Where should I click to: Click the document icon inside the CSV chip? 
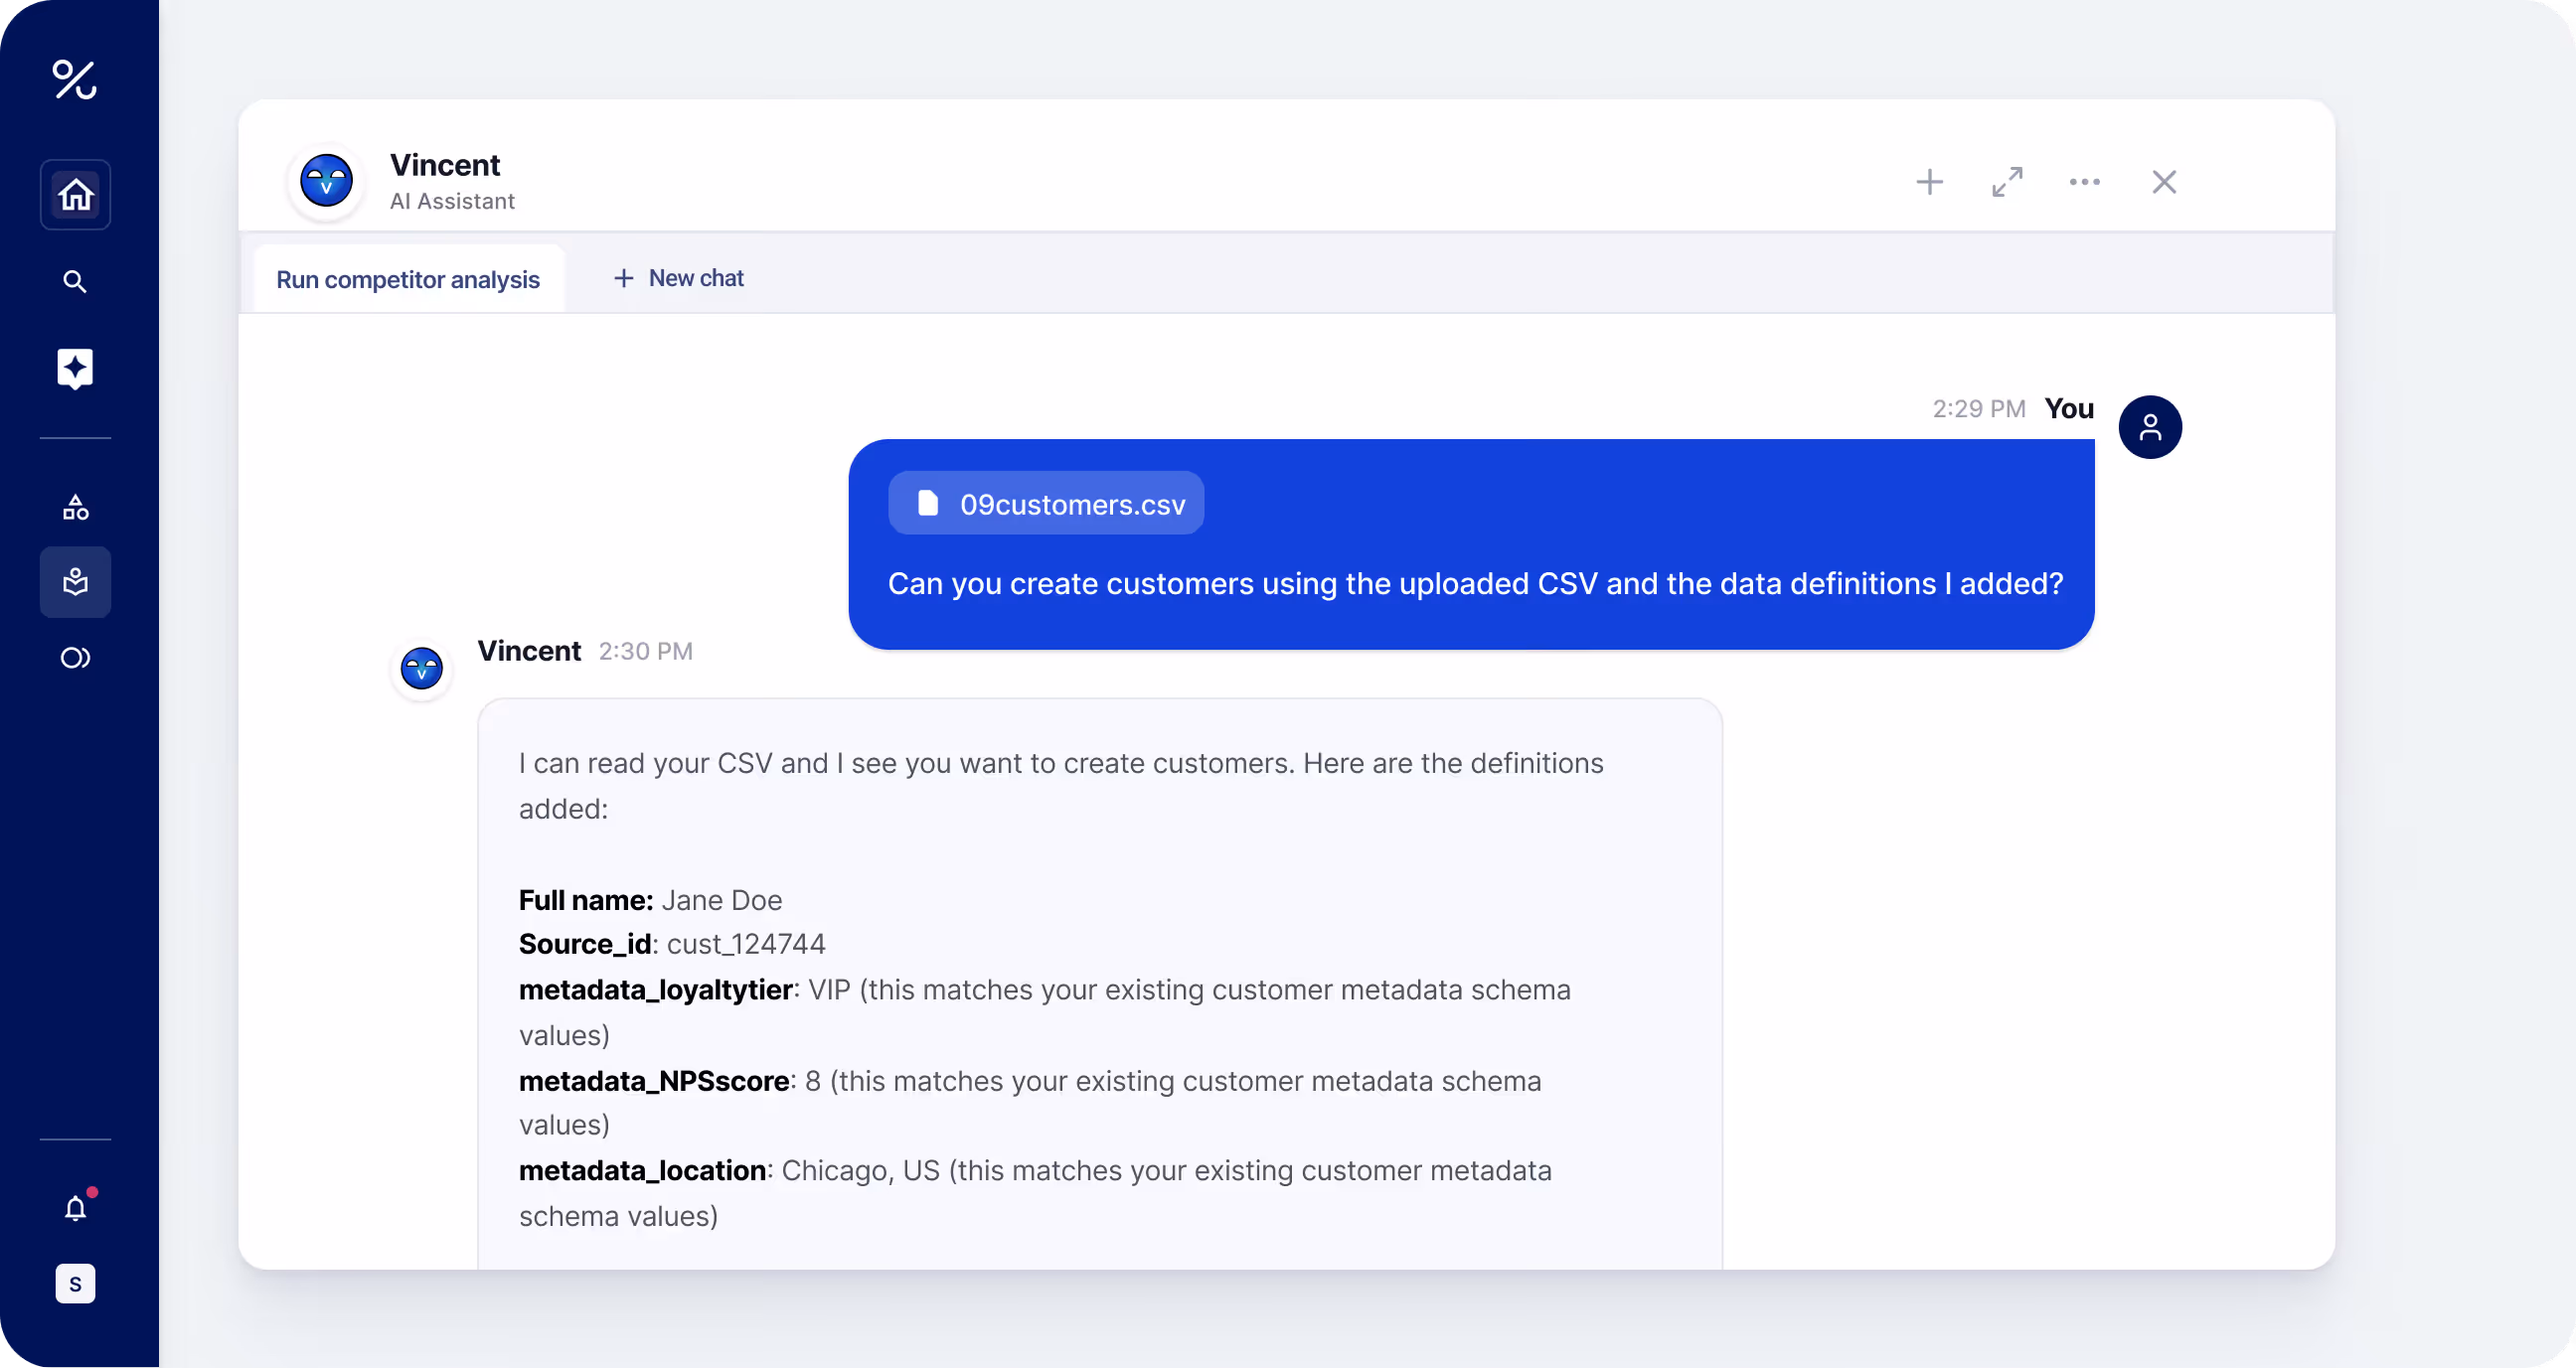tap(927, 503)
